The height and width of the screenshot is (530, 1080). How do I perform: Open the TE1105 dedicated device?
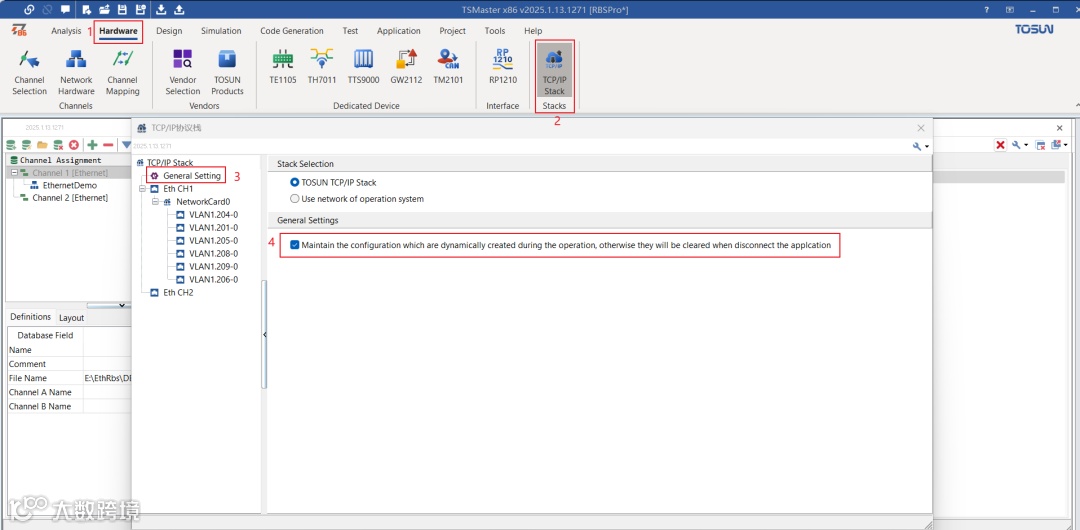point(282,67)
